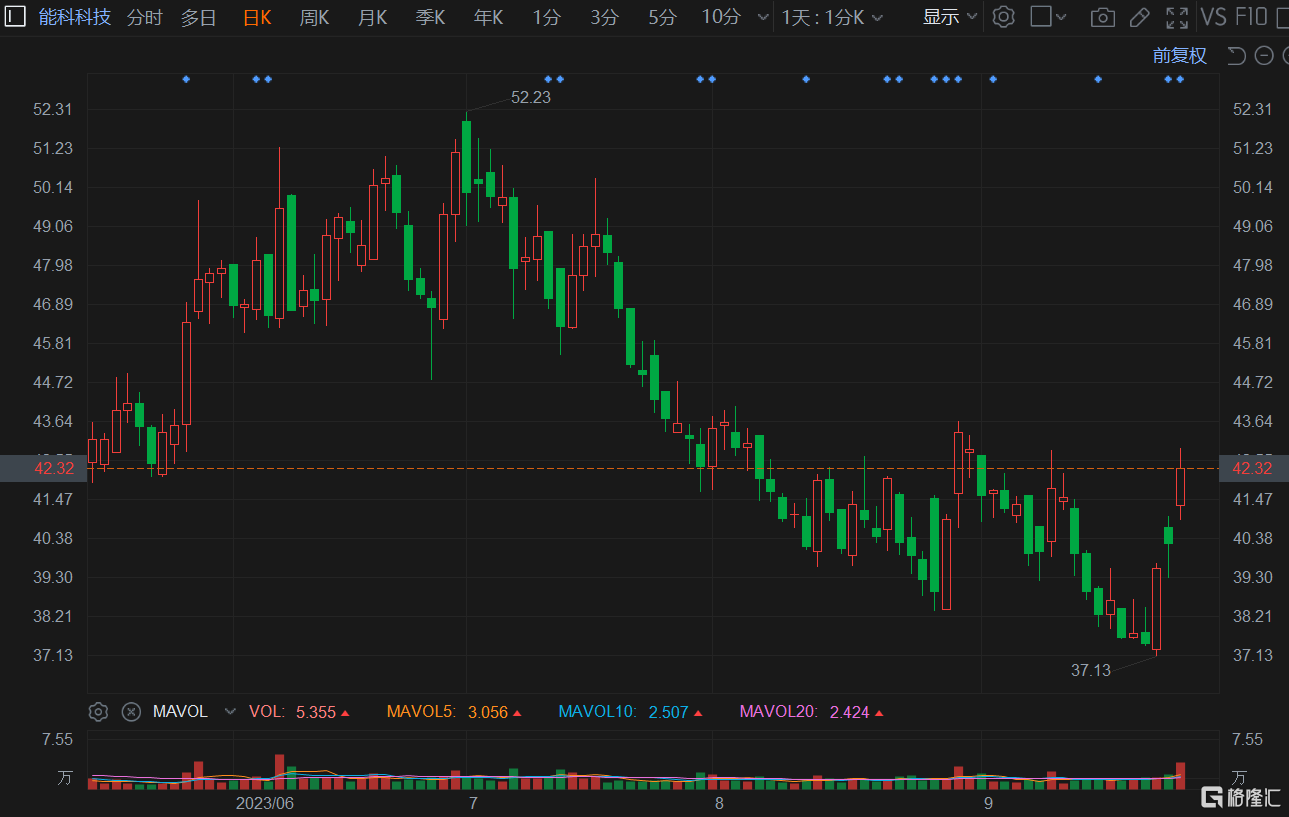Screen dimensions: 1289x817
Task: Select the 周K chart tab
Action: pyautogui.click(x=314, y=17)
